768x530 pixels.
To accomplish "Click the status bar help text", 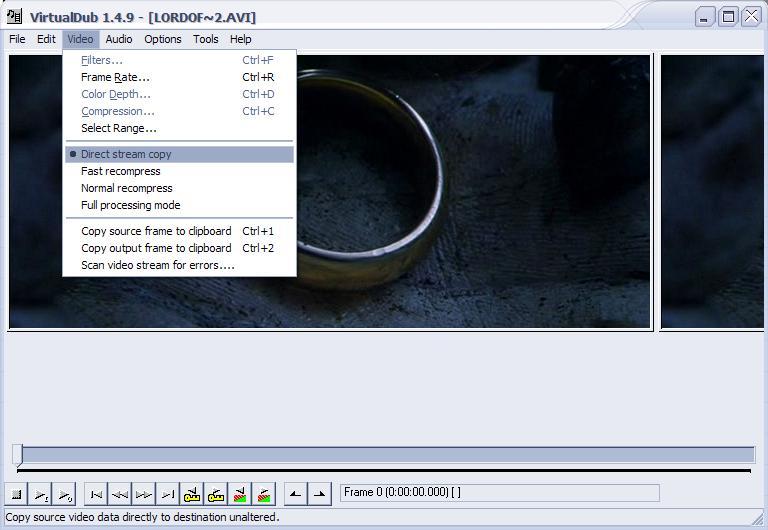I will pos(142,517).
